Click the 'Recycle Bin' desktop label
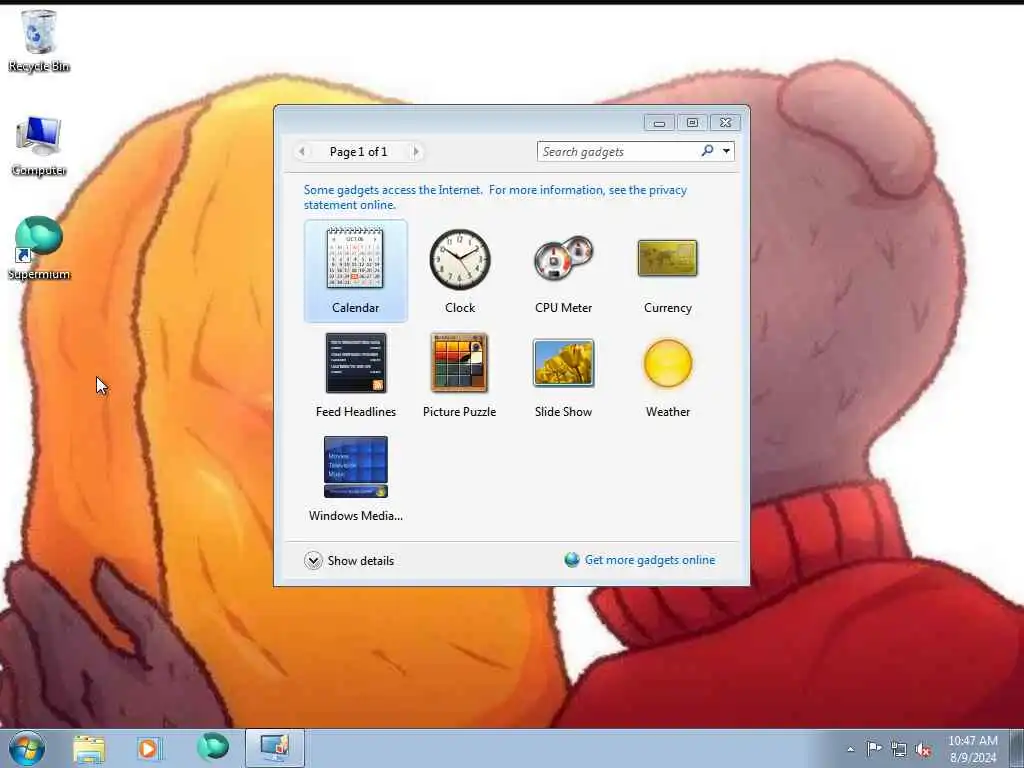The image size is (1024, 768). tap(39, 67)
